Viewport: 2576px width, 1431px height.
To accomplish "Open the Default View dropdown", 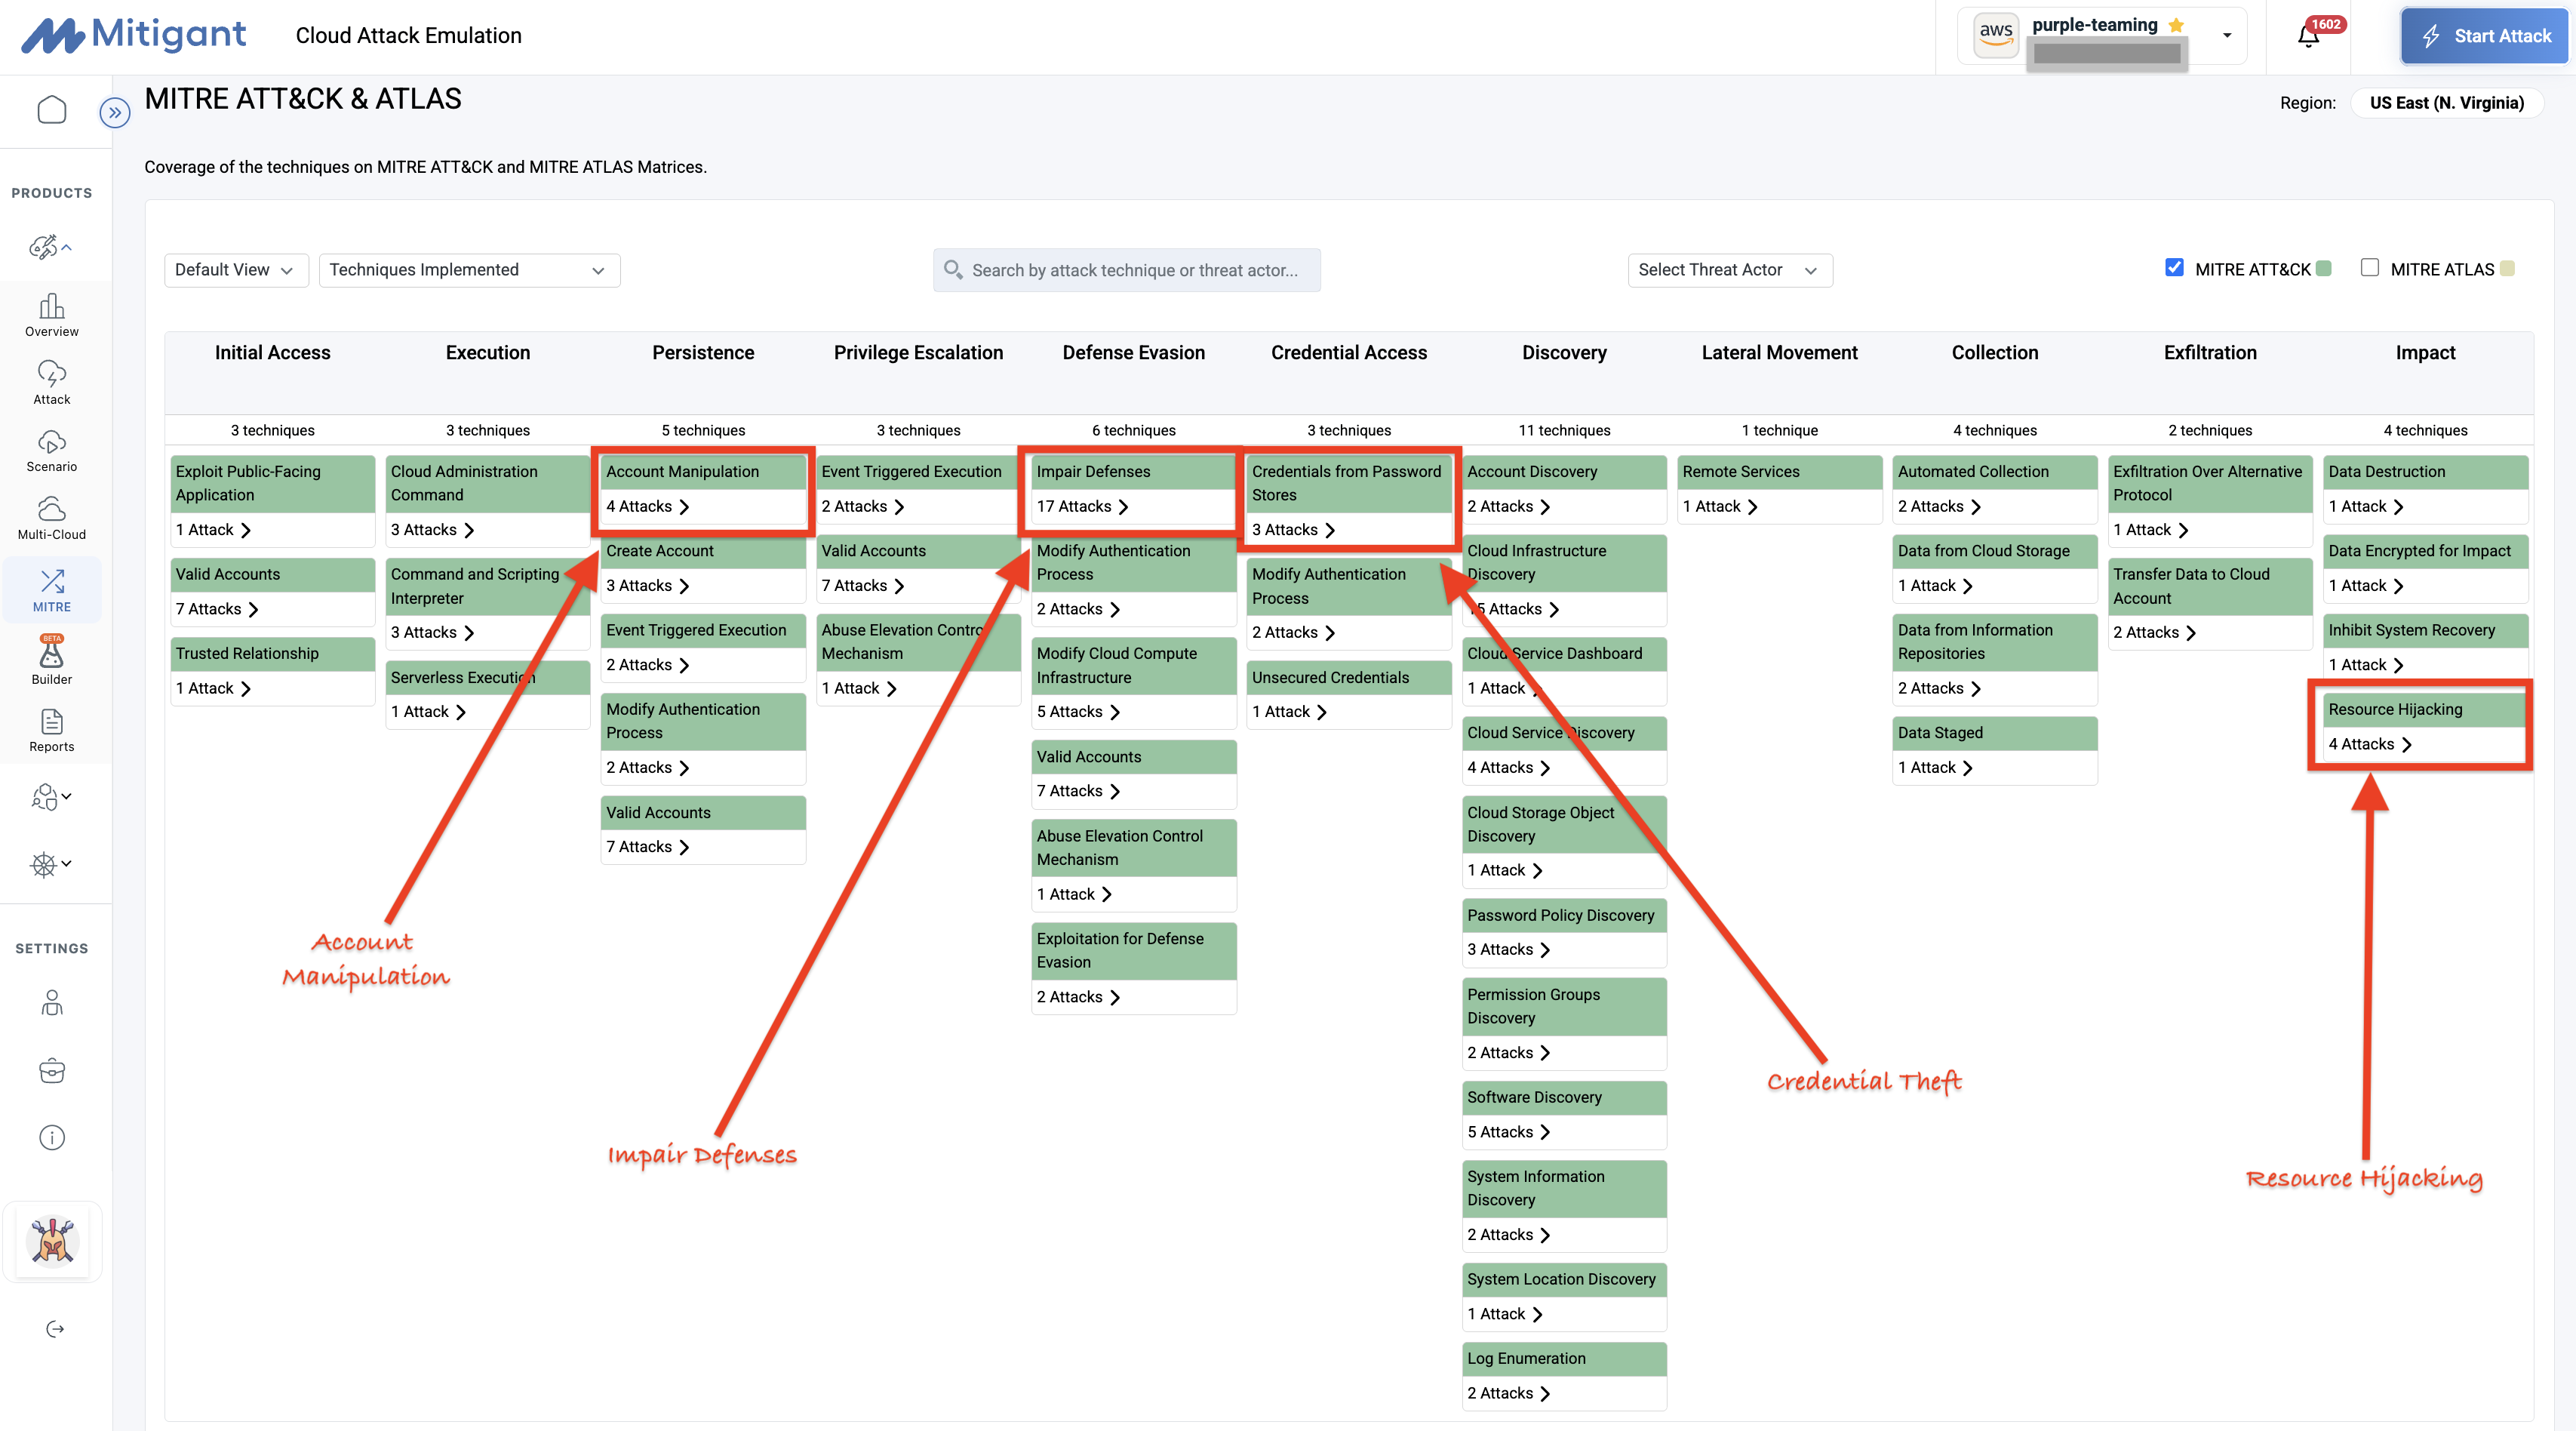I will 235,270.
